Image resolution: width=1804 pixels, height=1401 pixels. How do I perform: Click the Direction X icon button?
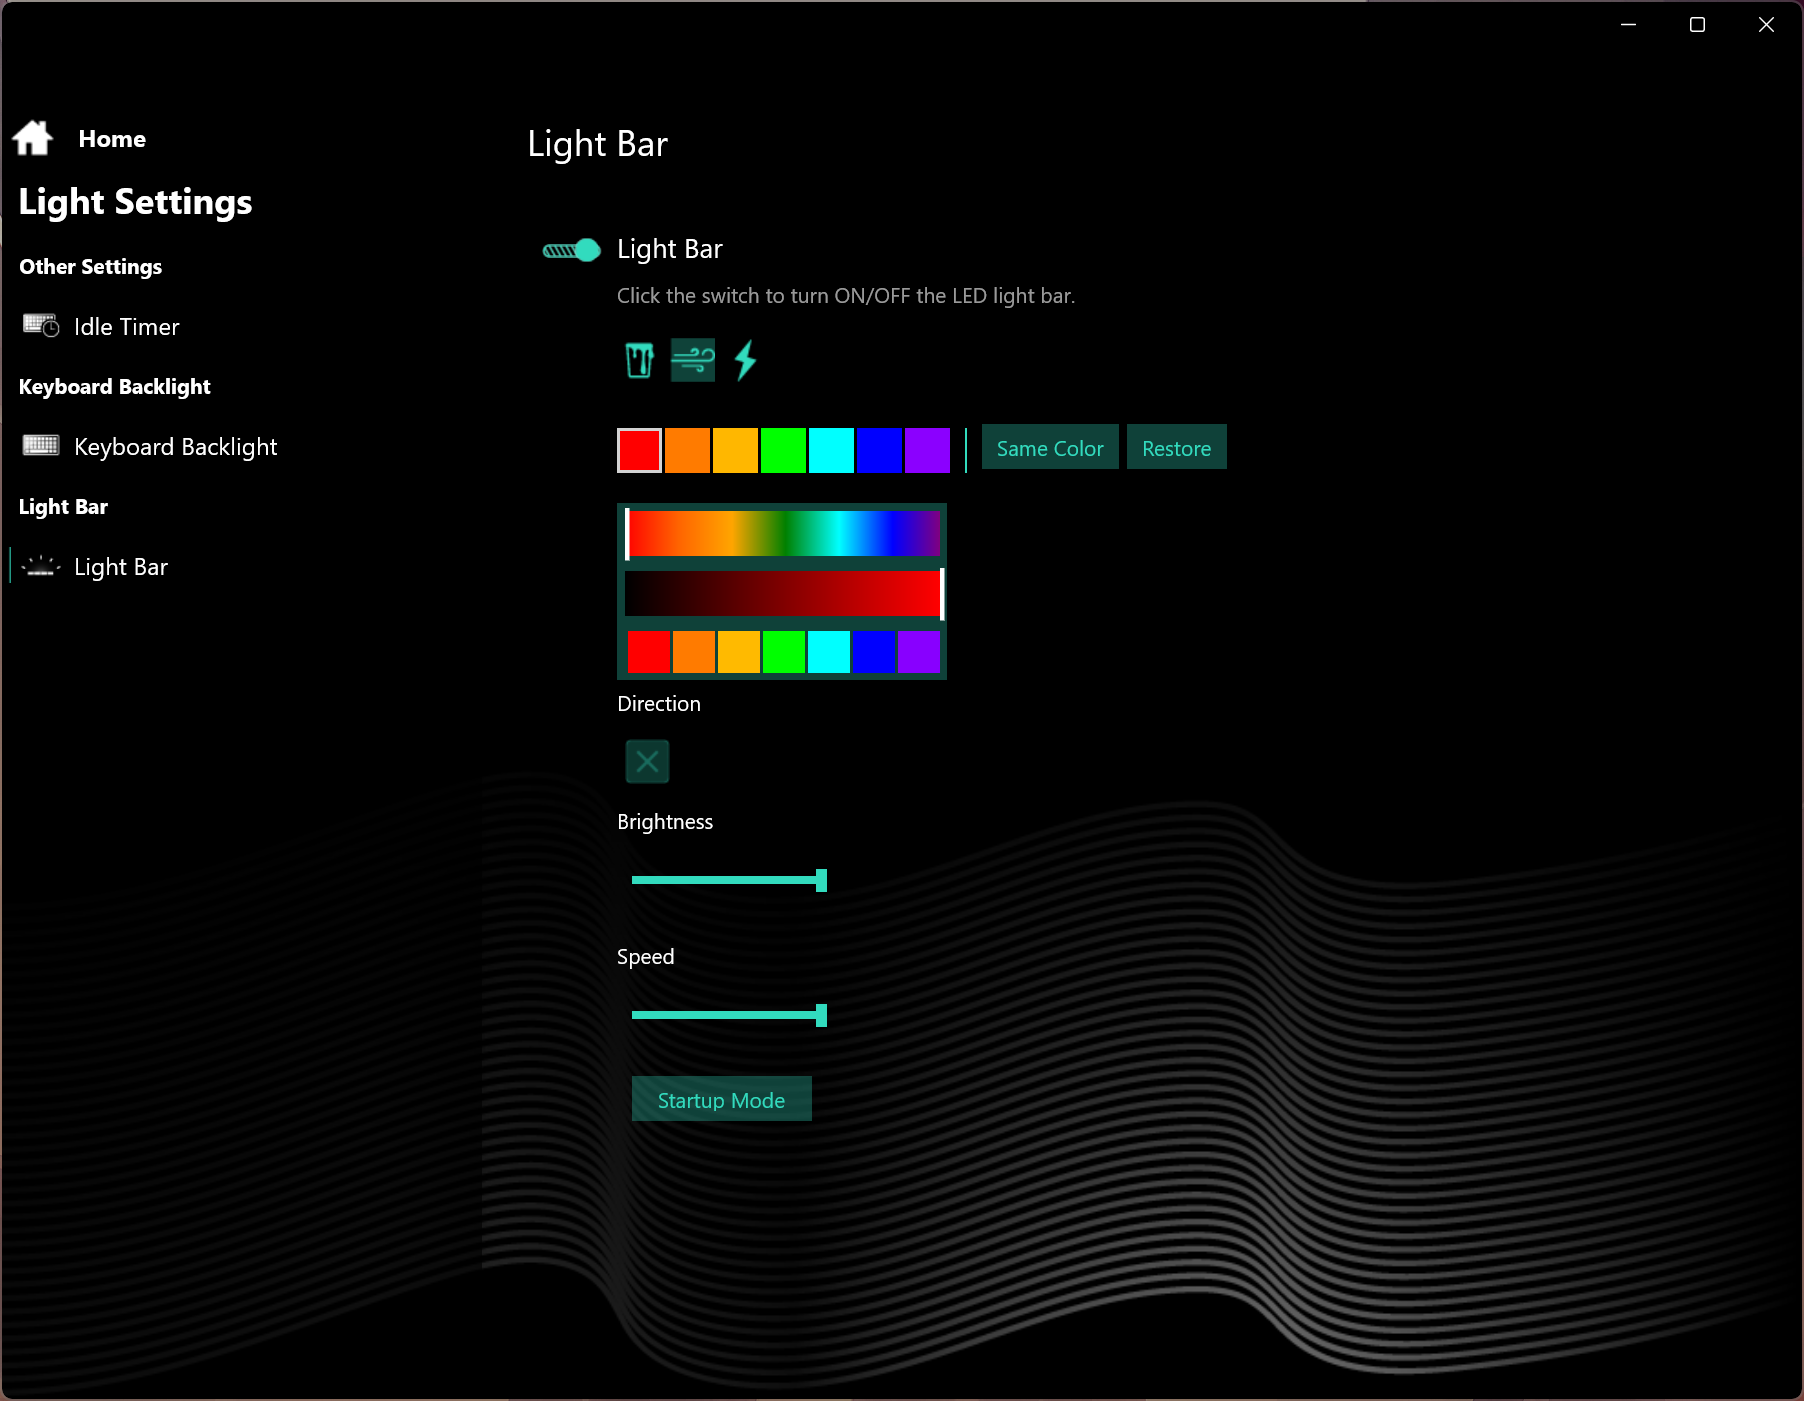pos(647,761)
